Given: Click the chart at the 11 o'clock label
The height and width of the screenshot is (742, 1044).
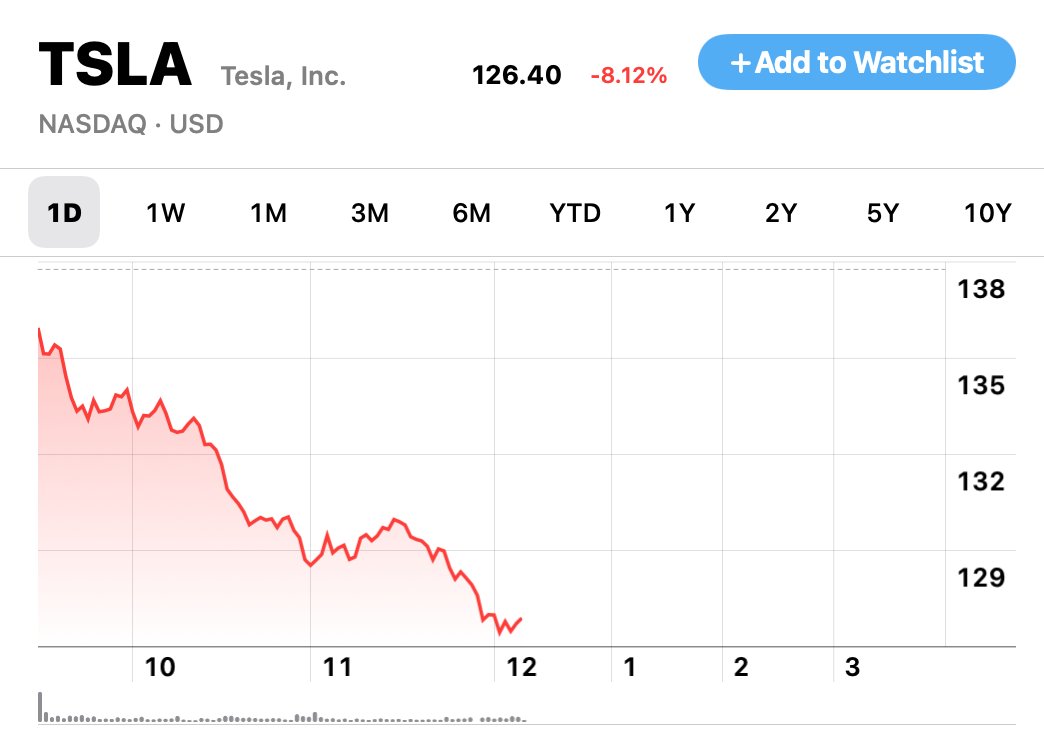Looking at the screenshot, I should tap(338, 667).
